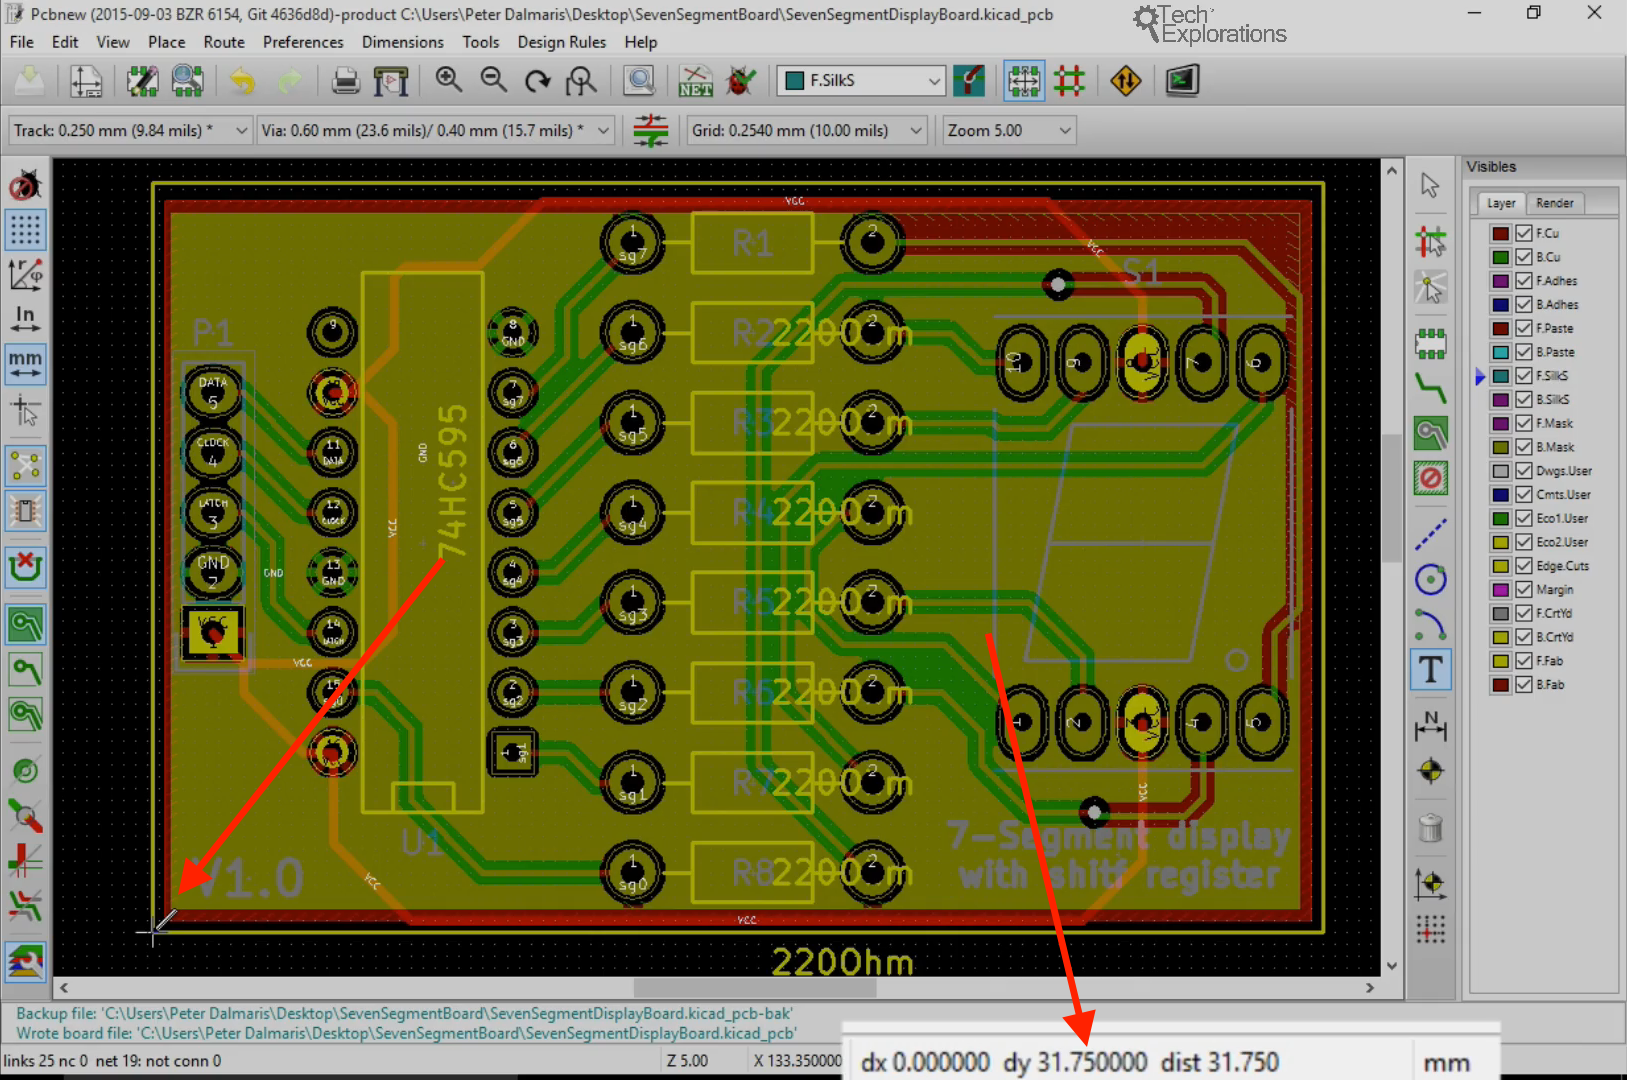Open the Print board dialog
This screenshot has width=1627, height=1080.
pos(345,81)
